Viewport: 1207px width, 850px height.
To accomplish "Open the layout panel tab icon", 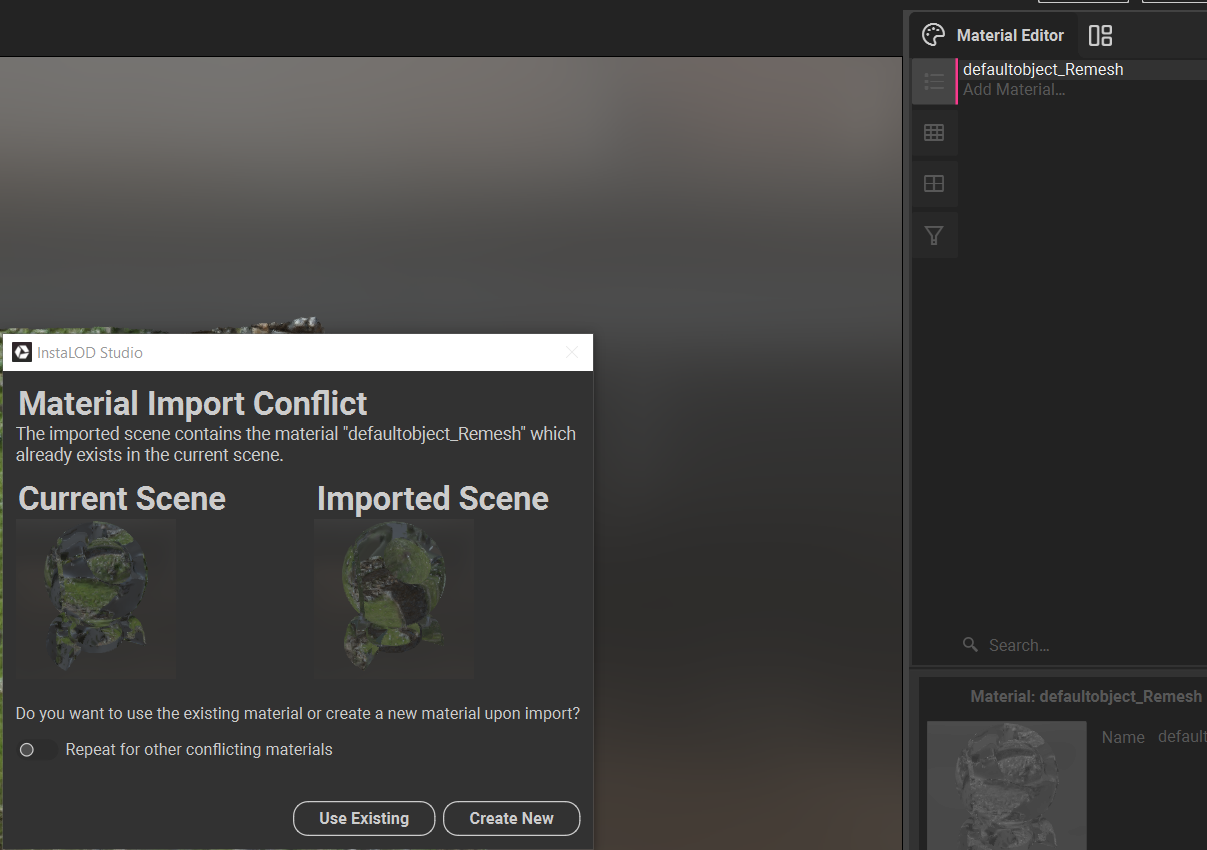I will point(1100,36).
